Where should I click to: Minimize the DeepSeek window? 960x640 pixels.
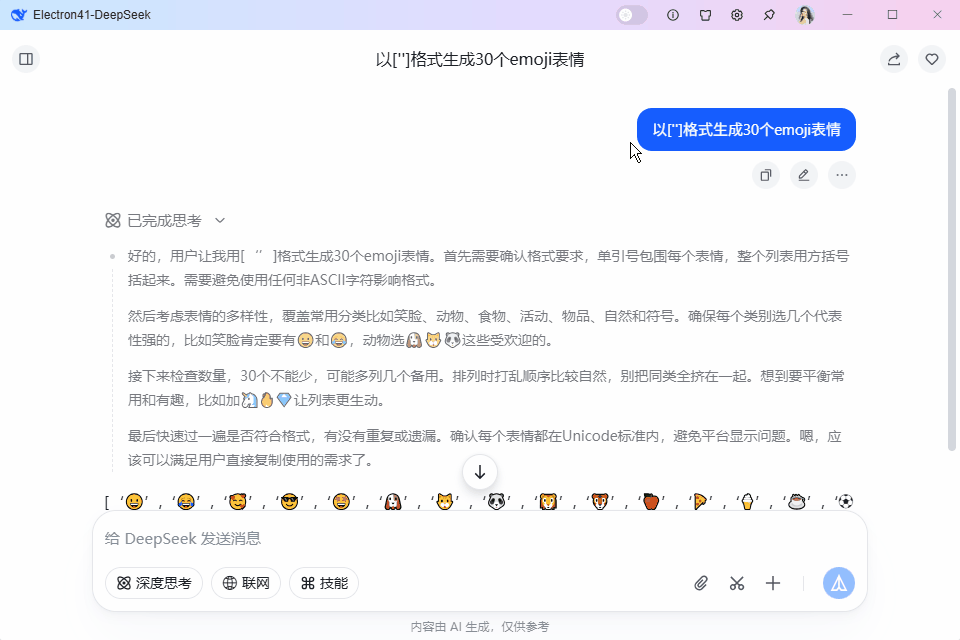tap(847, 15)
